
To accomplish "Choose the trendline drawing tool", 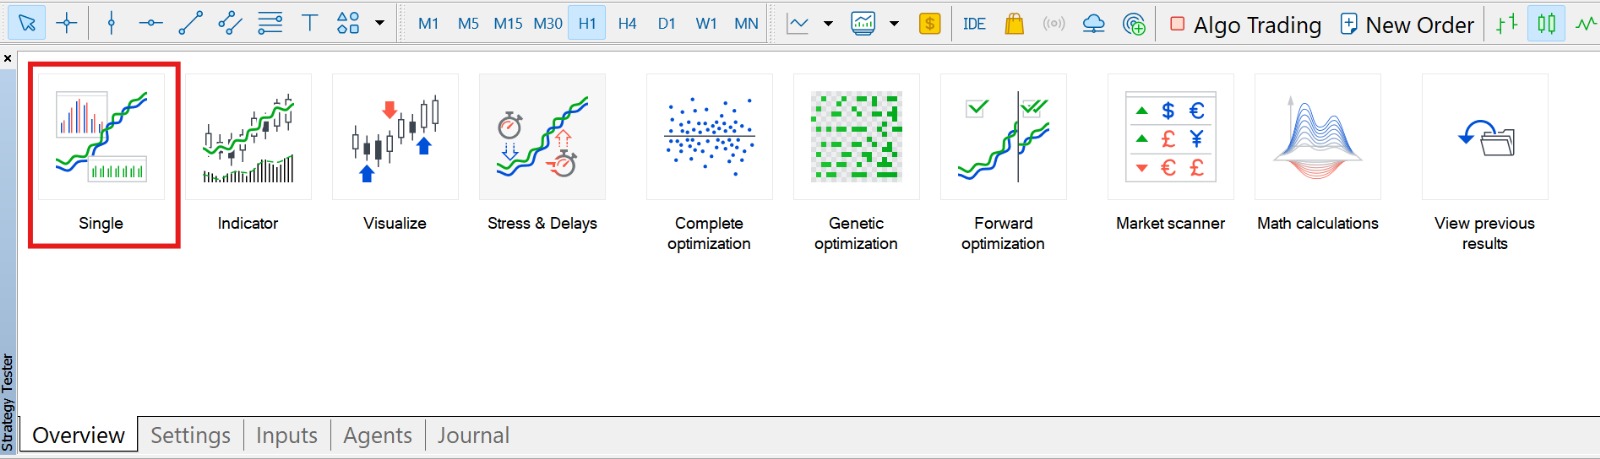I will coord(190,23).
